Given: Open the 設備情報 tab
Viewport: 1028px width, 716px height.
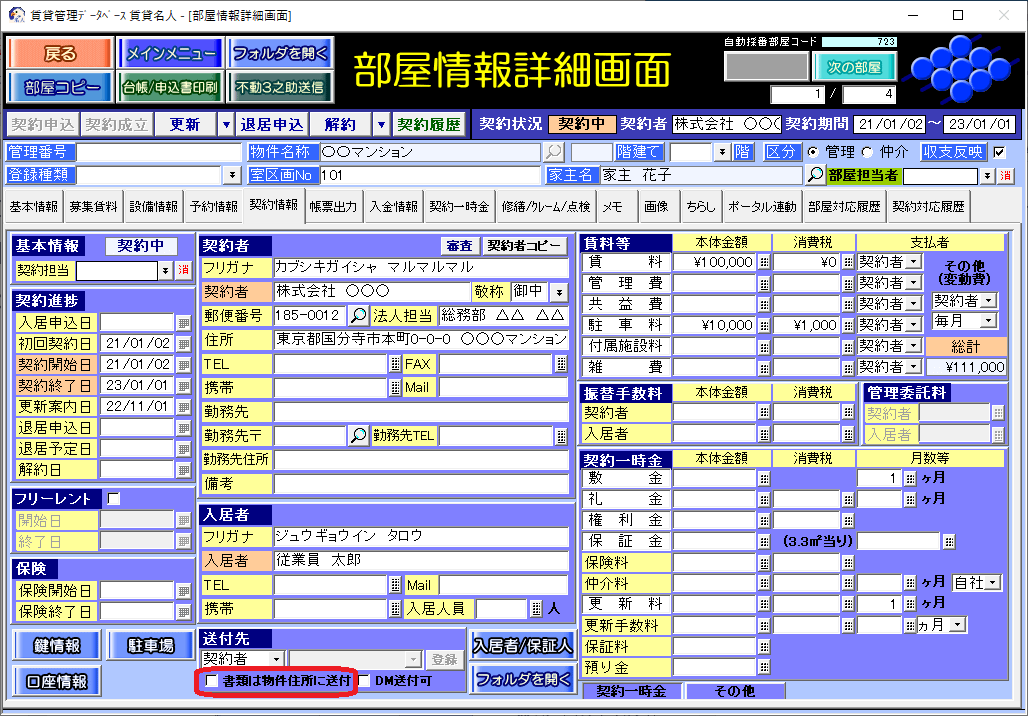Looking at the screenshot, I should click(x=154, y=207).
